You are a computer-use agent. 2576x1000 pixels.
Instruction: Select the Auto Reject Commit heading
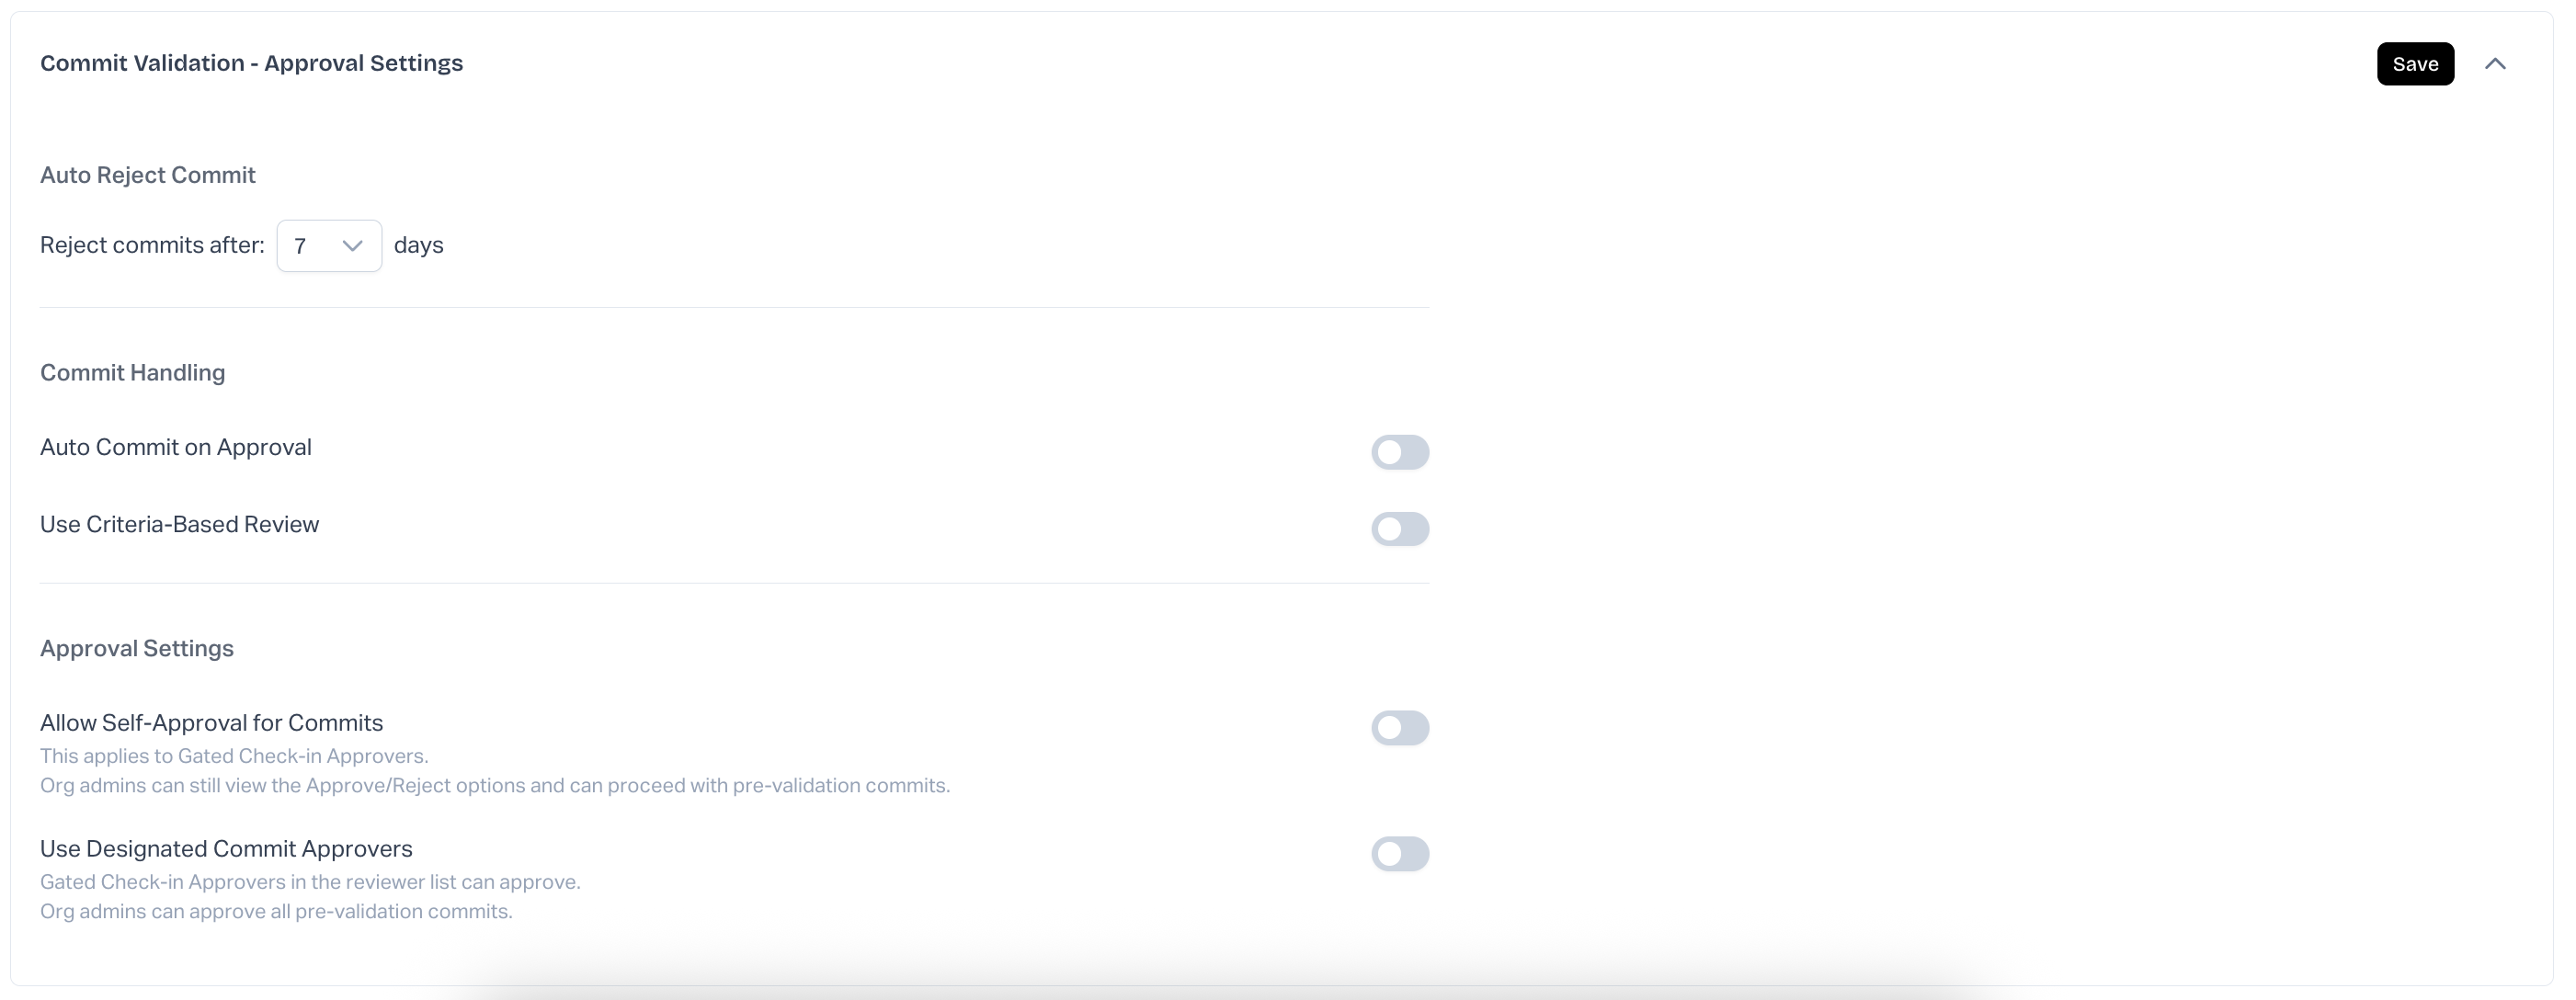pos(148,175)
